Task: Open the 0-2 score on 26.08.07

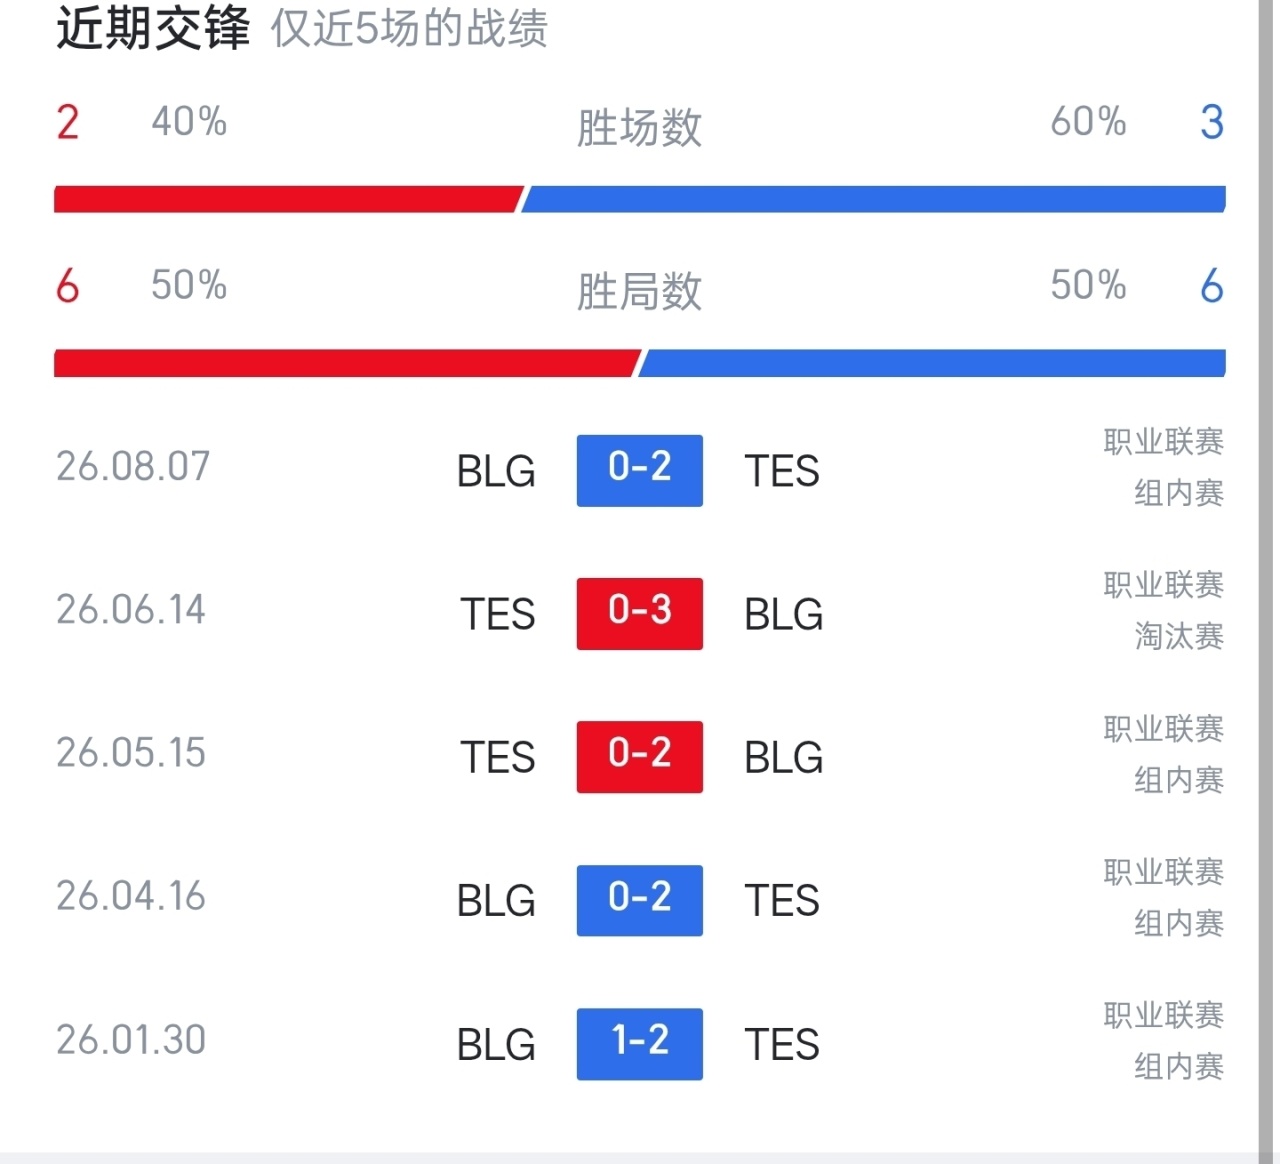Action: point(639,470)
